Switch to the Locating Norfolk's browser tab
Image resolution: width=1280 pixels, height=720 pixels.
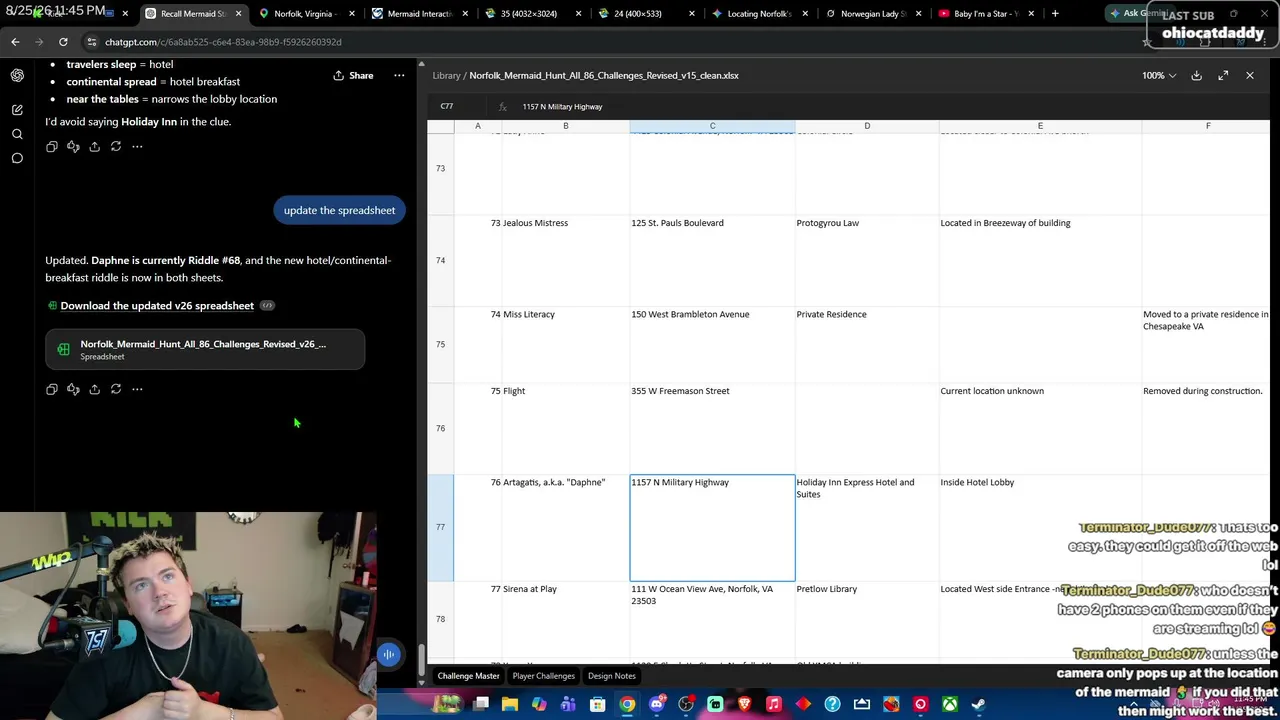[x=759, y=14]
